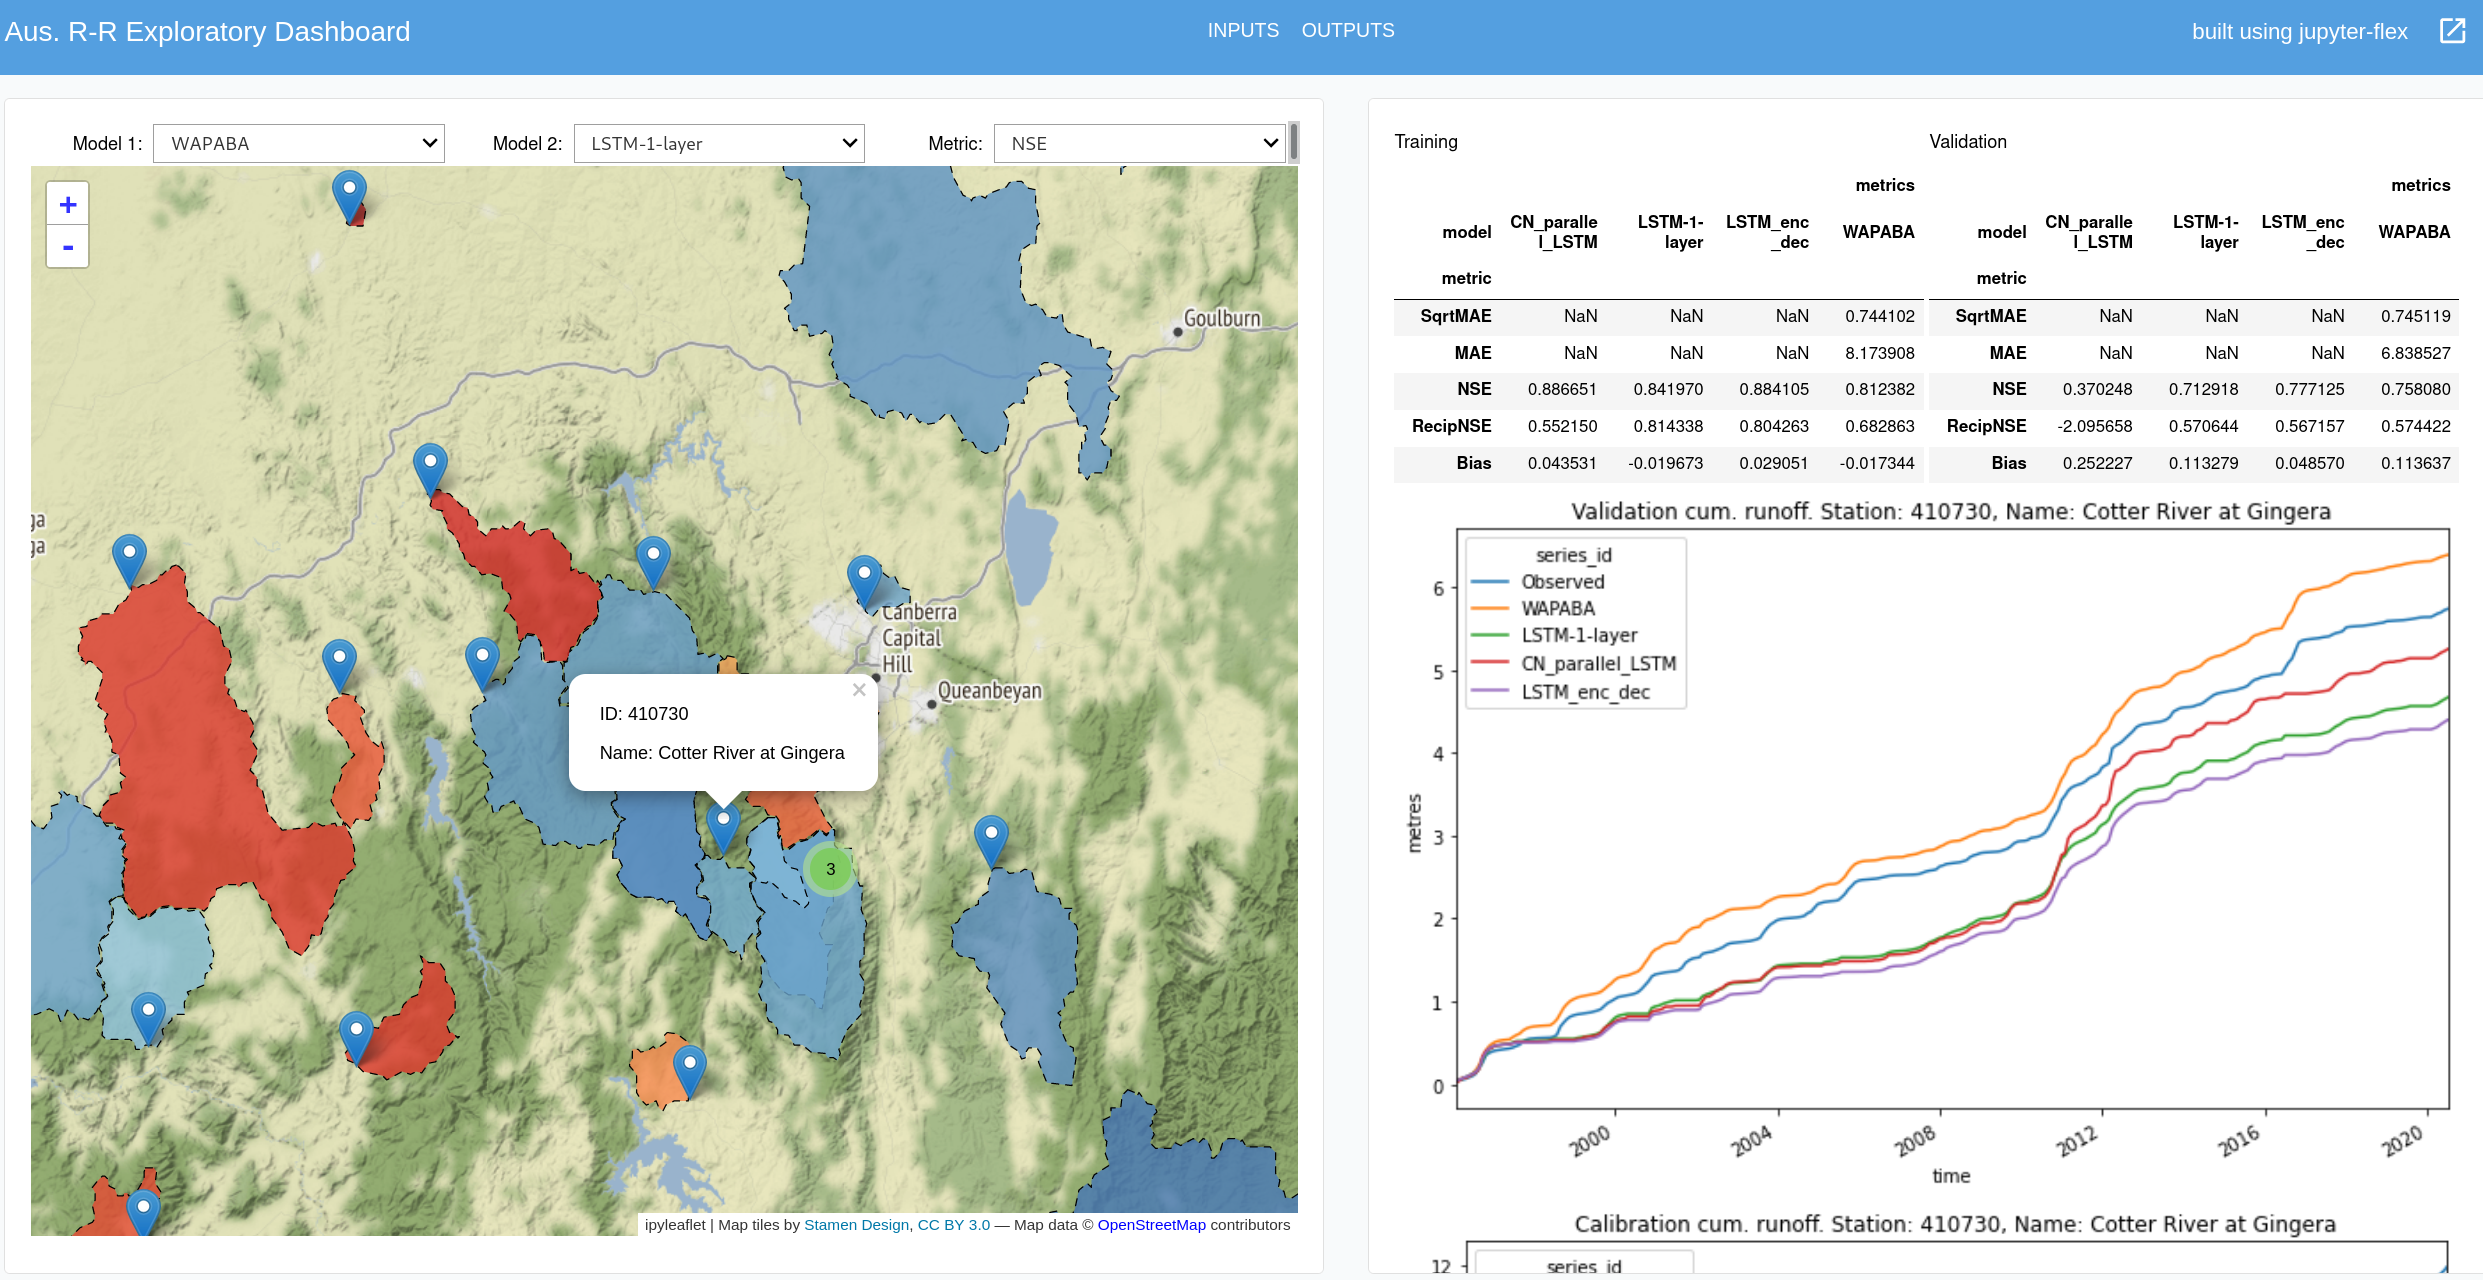Screen dimensions: 2483x1280
Task: Click the Training table WAPABA NSE value 0.812382
Action: (1879, 389)
